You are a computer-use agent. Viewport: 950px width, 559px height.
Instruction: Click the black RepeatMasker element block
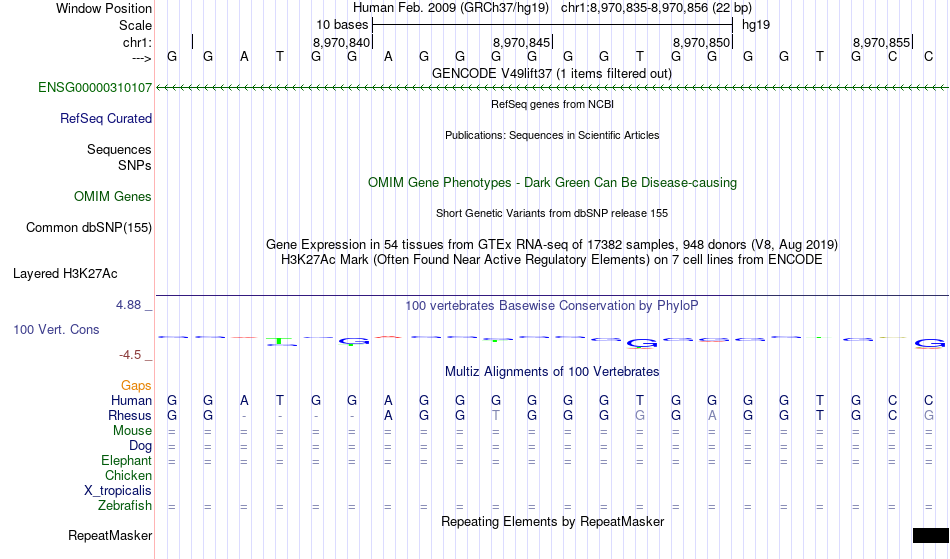point(931,535)
